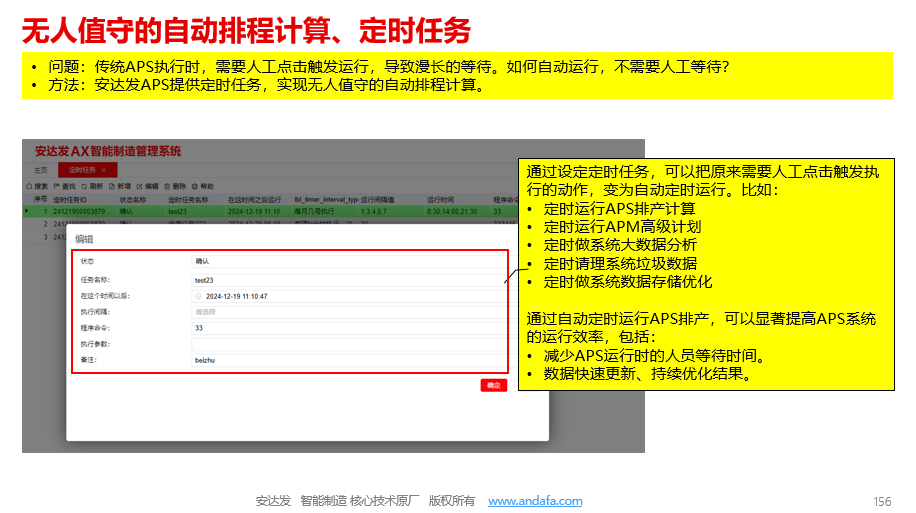Switch to the 主页 home tab
This screenshot has height=513, width=916.
coord(40,170)
